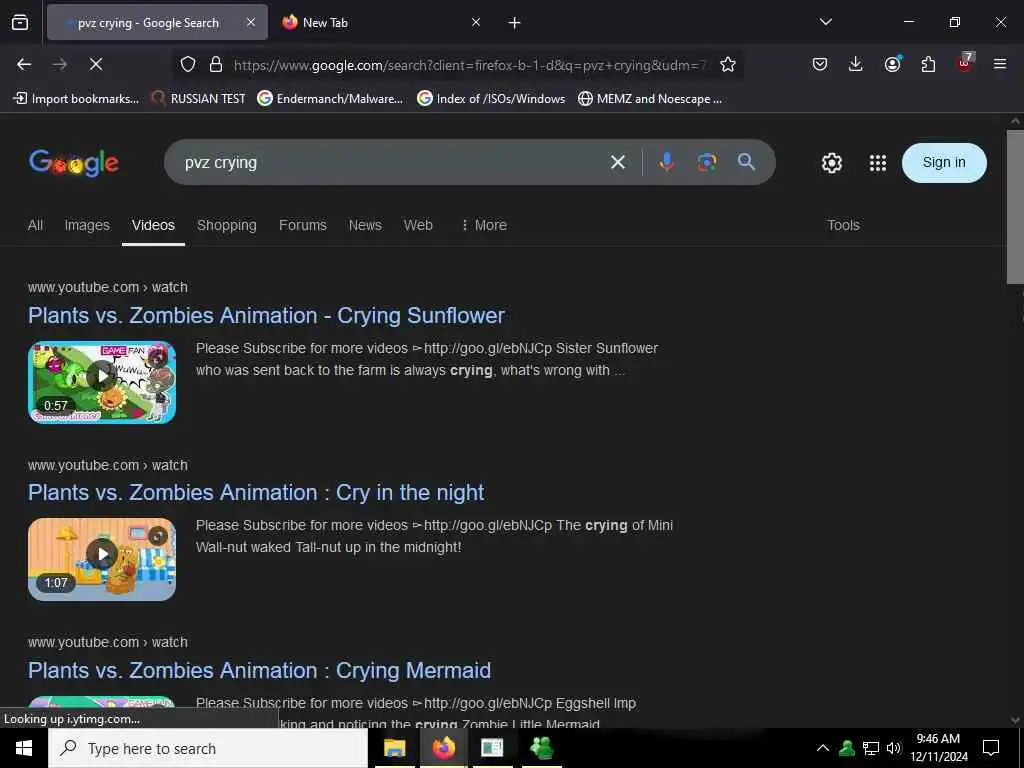Stop loading the page
This screenshot has height=768, width=1024.
coord(95,64)
